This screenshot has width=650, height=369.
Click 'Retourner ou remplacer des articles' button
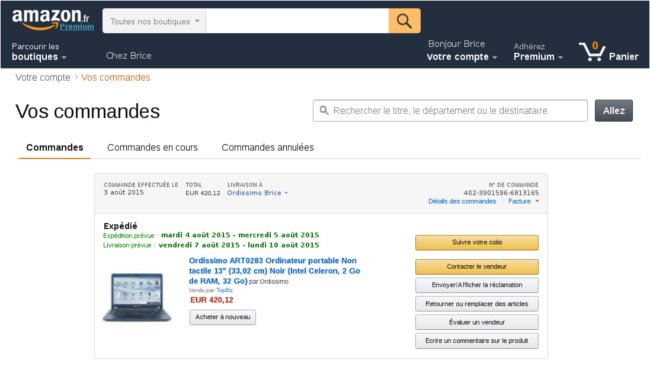(477, 304)
